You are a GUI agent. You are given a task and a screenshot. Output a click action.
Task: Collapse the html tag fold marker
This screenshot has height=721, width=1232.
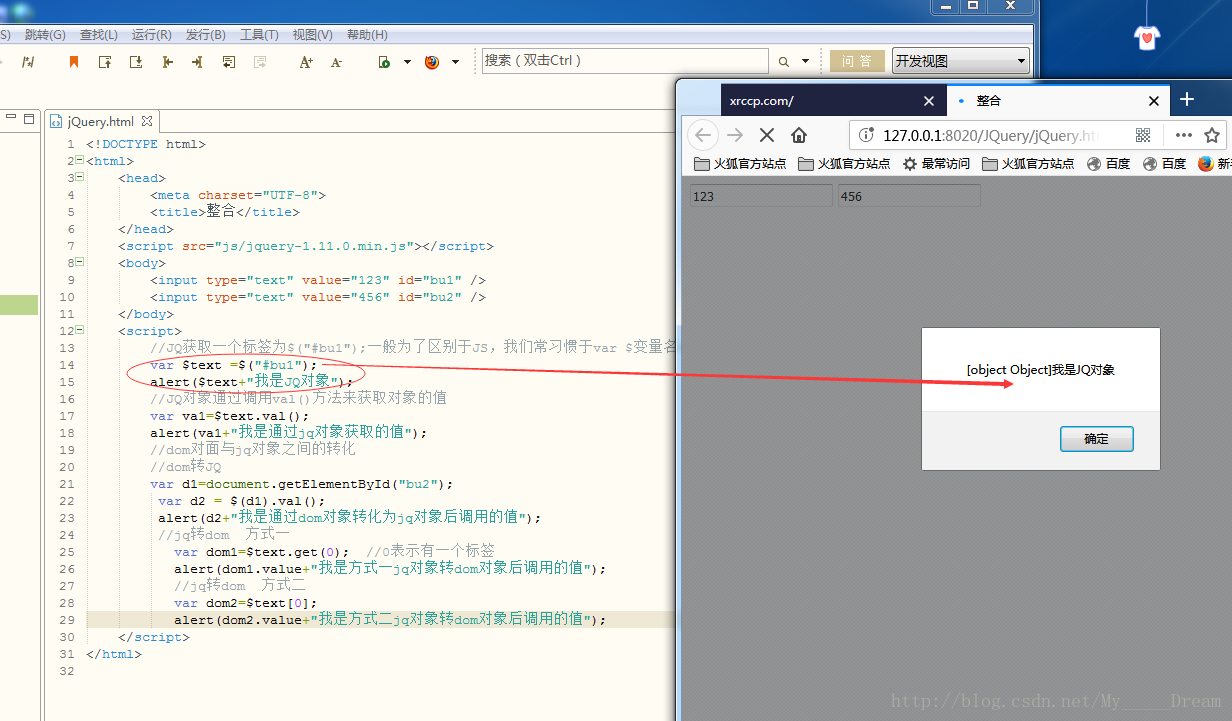(79, 161)
